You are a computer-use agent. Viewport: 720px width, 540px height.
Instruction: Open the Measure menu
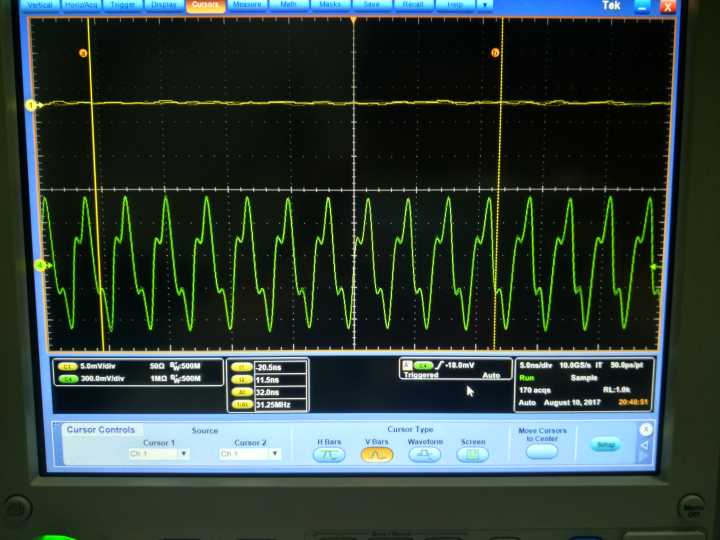coord(247,5)
